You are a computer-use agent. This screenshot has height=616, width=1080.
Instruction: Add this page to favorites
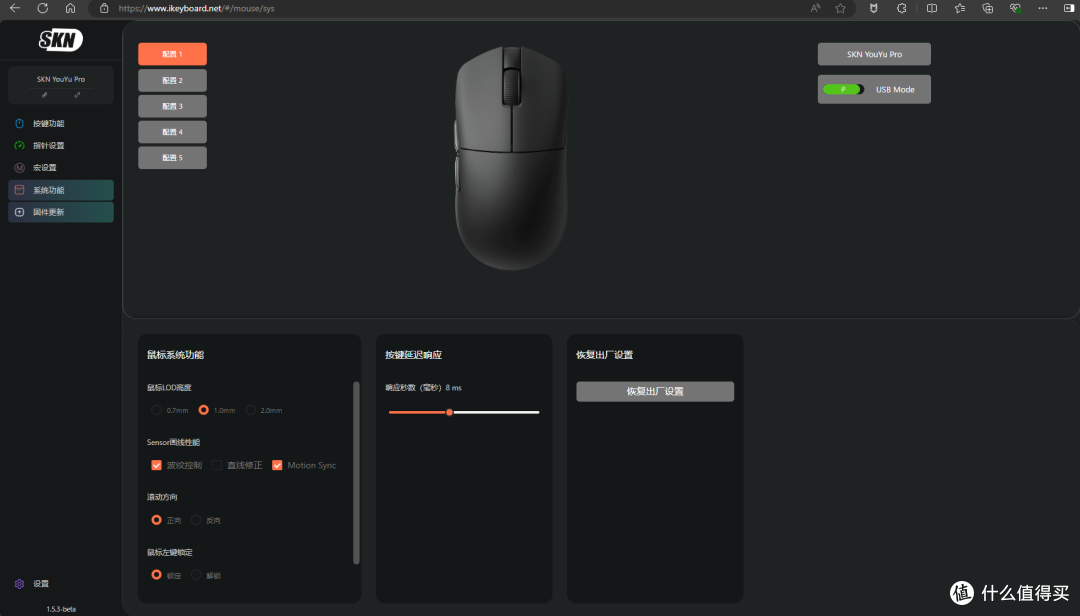point(840,8)
